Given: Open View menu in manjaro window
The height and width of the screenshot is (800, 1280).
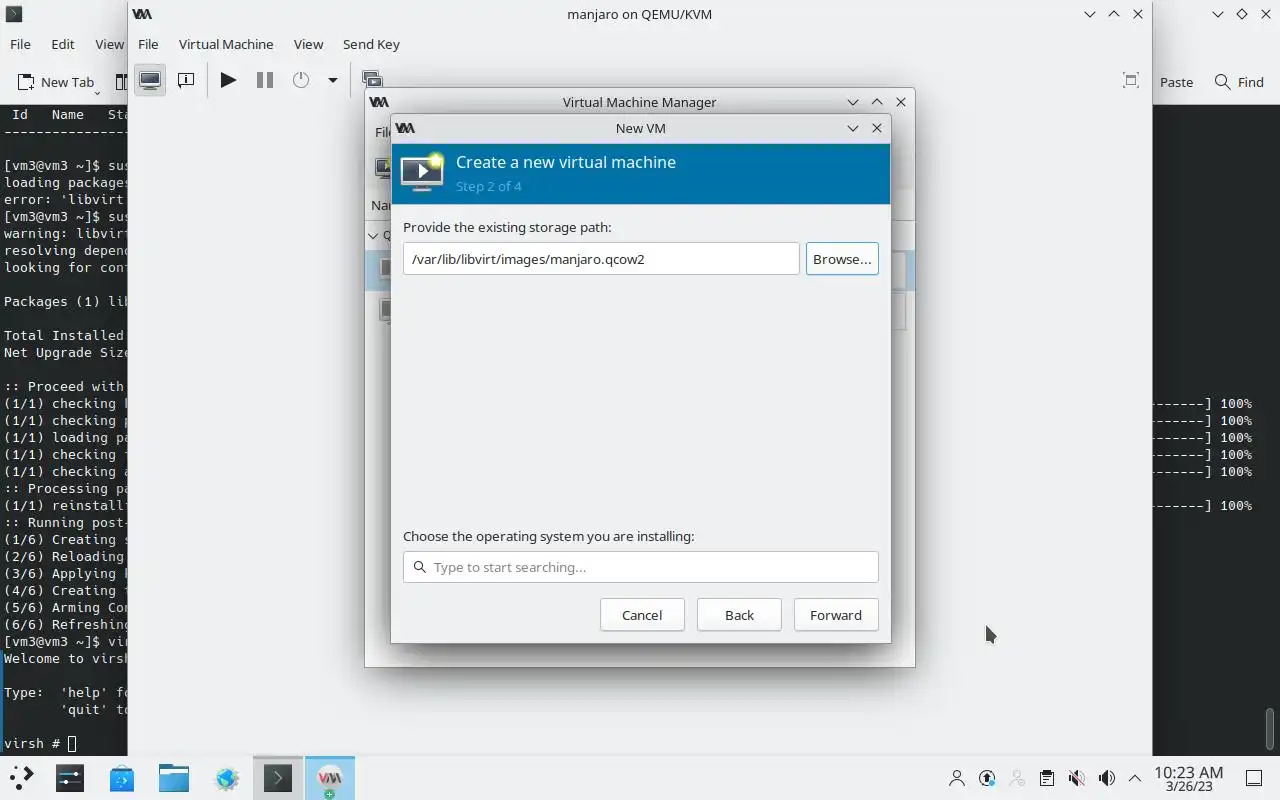Looking at the screenshot, I should pyautogui.click(x=308, y=44).
